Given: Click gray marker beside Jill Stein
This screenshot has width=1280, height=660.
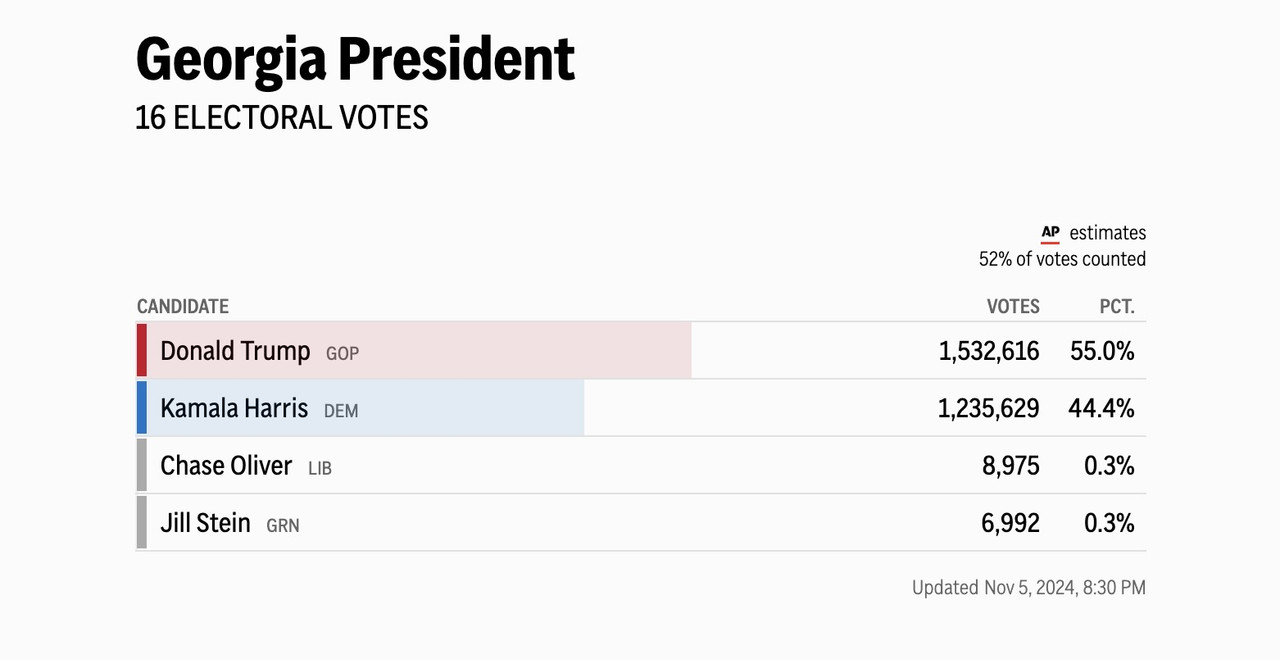Looking at the screenshot, I should tap(142, 522).
